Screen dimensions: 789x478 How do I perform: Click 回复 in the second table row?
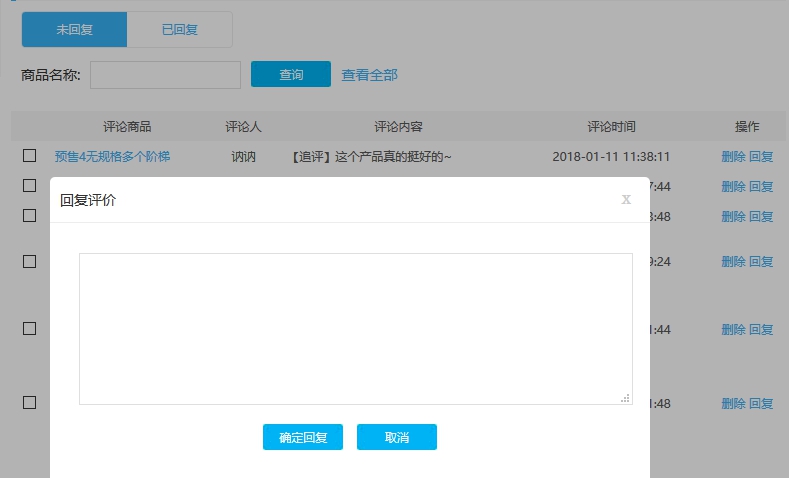(x=761, y=187)
